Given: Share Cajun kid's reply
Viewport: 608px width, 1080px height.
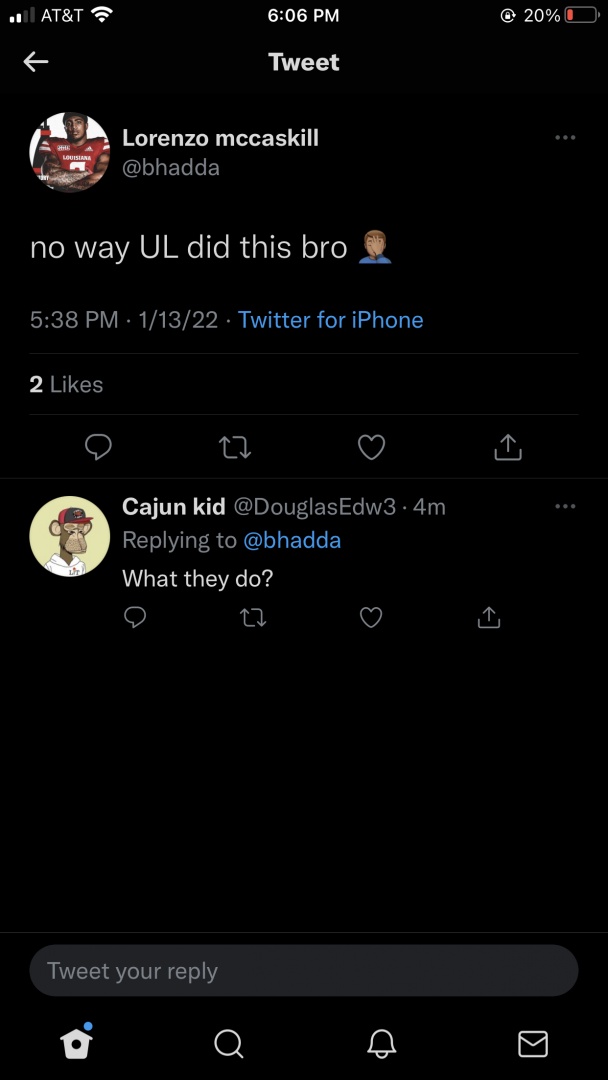Looking at the screenshot, I should [488, 618].
